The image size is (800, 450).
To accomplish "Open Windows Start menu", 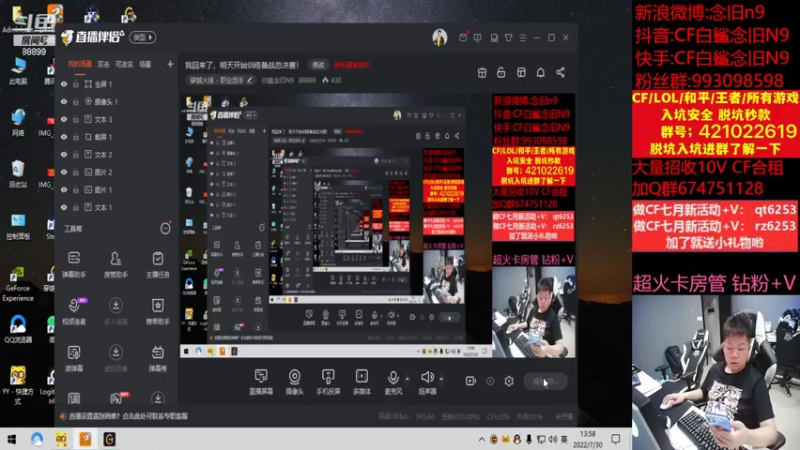I will tap(11, 439).
